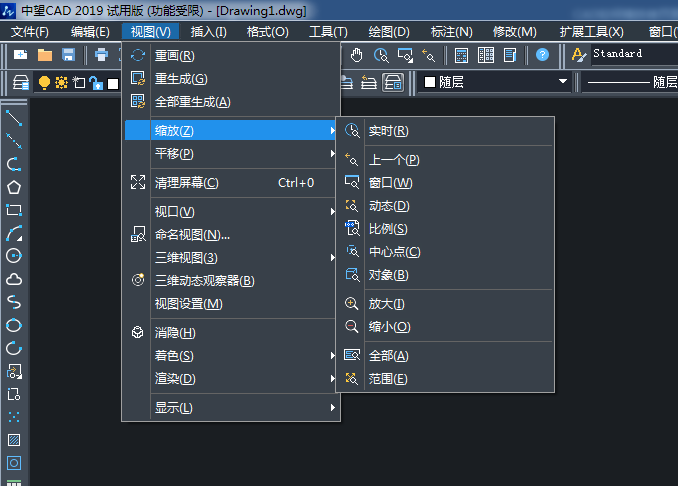Toggle the layer light bulb on/off
This screenshot has width=678, height=486.
tap(44, 82)
